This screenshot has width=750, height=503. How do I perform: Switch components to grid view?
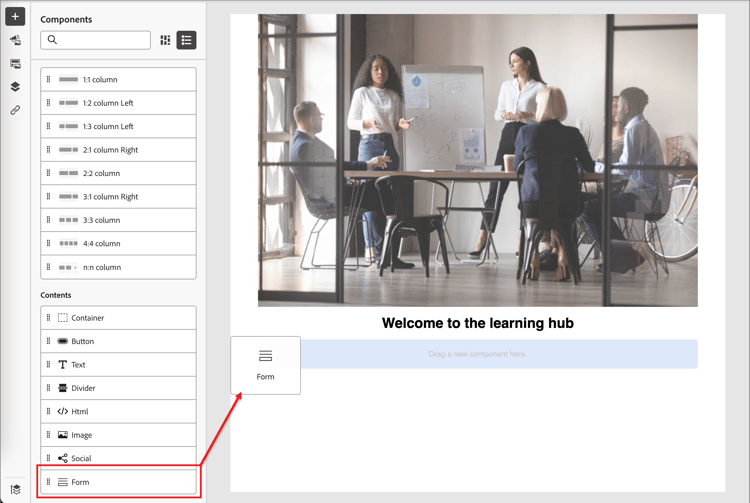[165, 40]
